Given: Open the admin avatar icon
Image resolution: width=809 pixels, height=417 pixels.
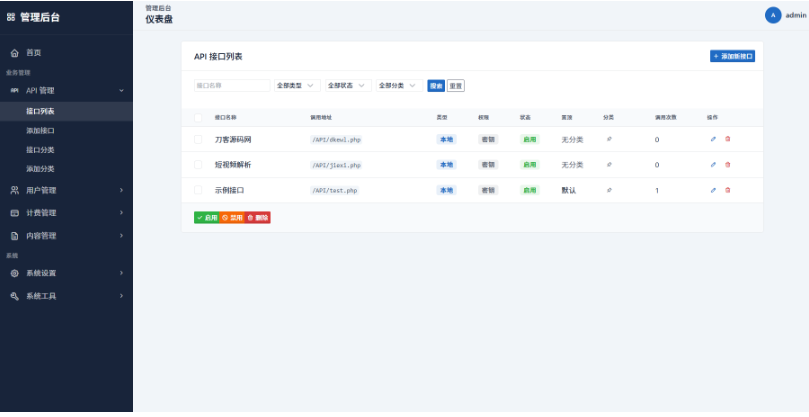Looking at the screenshot, I should point(773,15).
